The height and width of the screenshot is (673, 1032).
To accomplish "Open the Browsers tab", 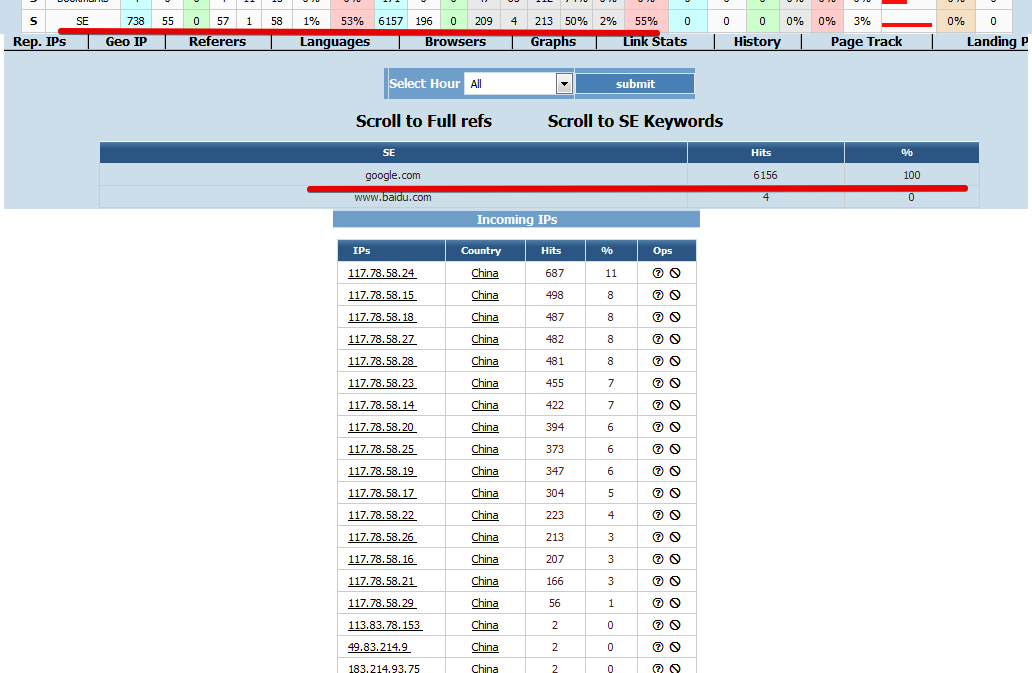I will tap(455, 41).
